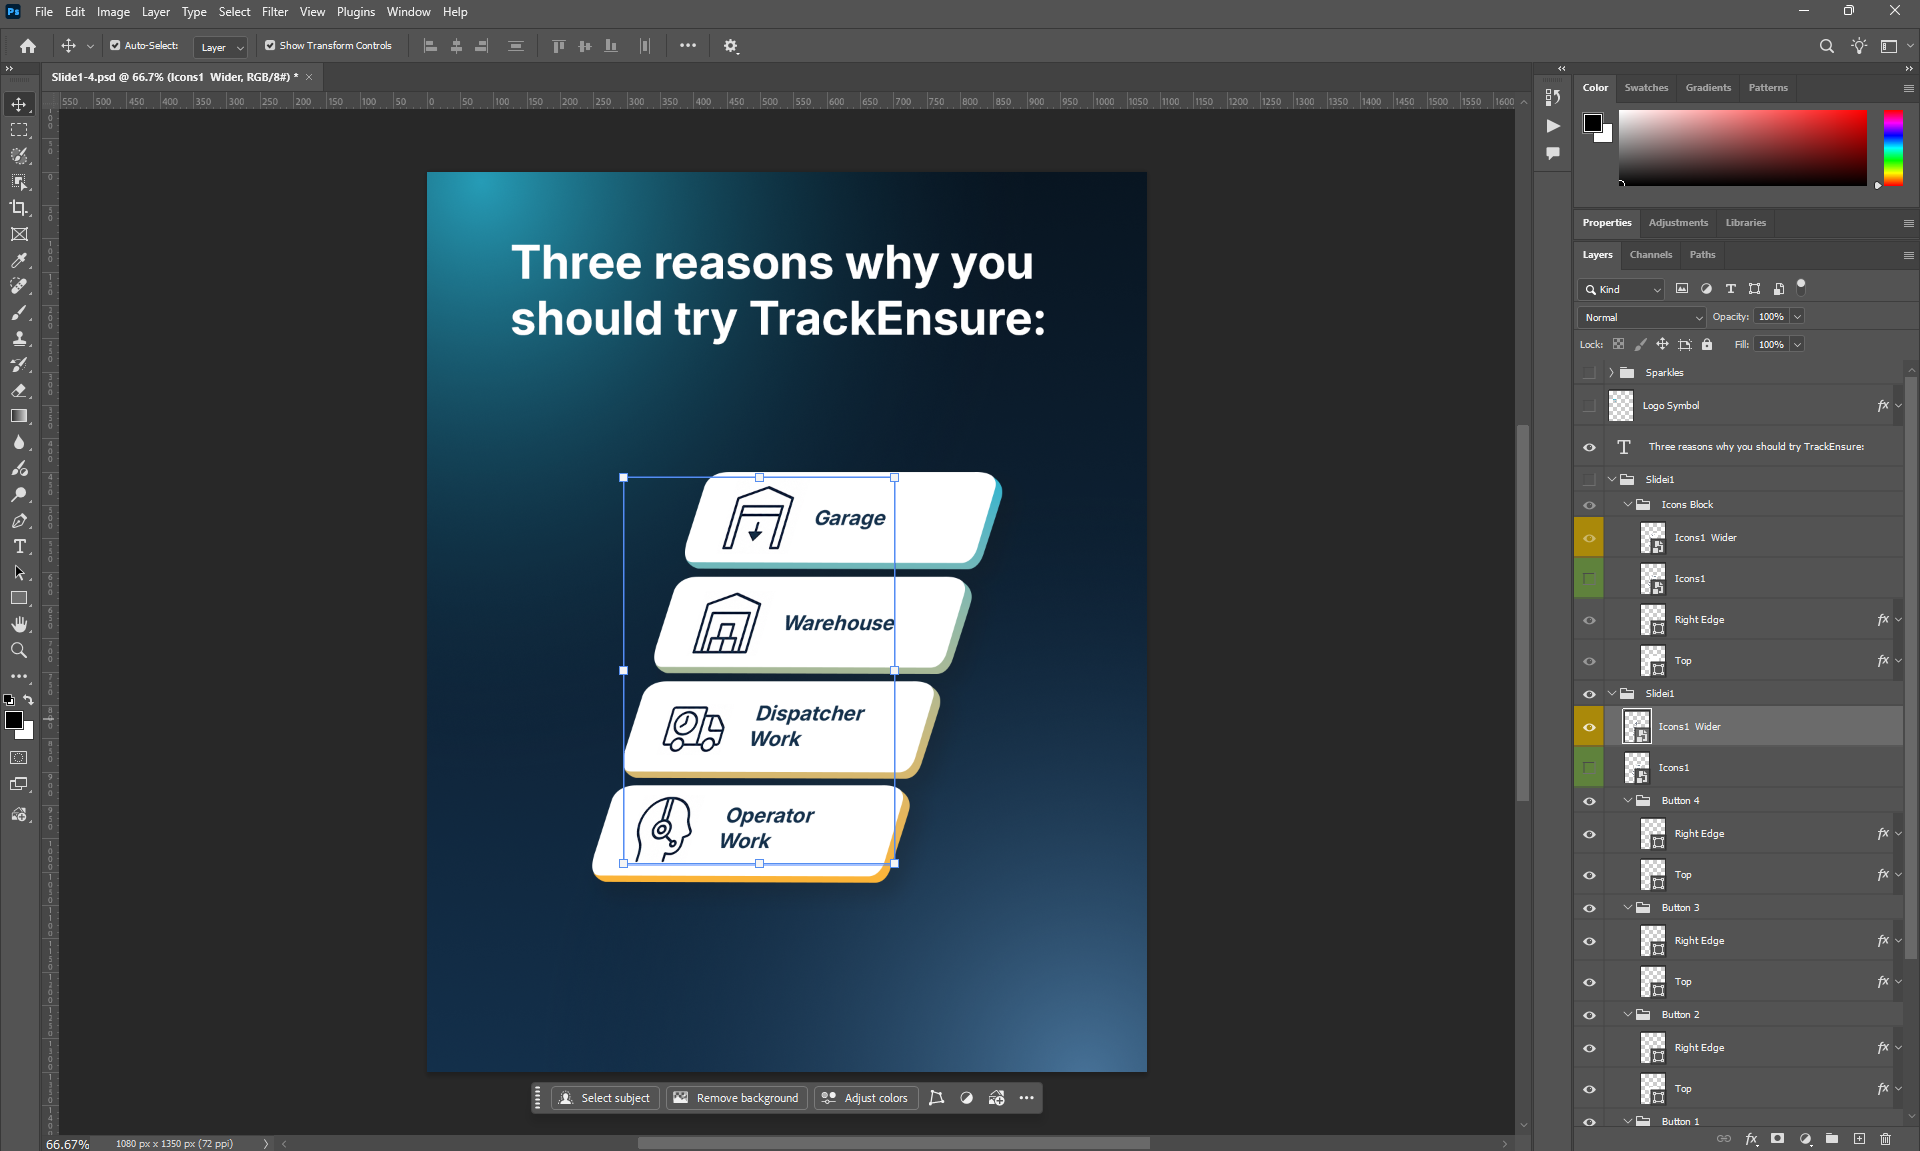This screenshot has height=1151, width=1920.
Task: Show the Sparkles group visibility
Action: click(1589, 373)
